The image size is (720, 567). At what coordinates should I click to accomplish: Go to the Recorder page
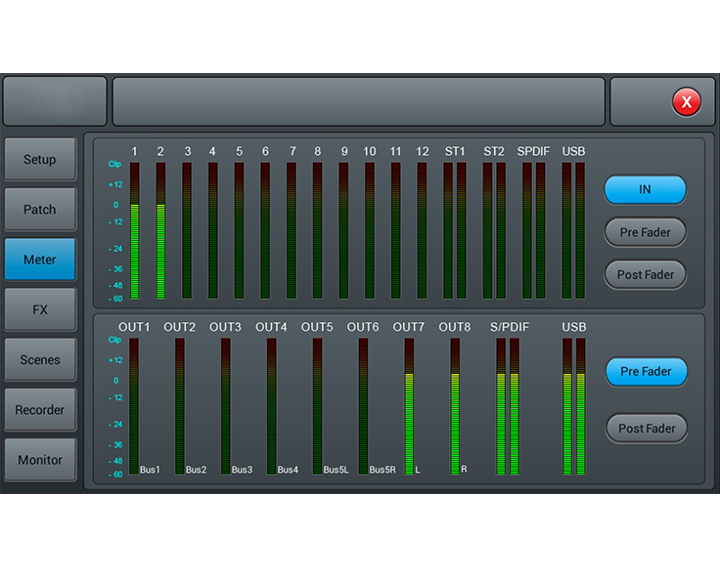(x=40, y=410)
